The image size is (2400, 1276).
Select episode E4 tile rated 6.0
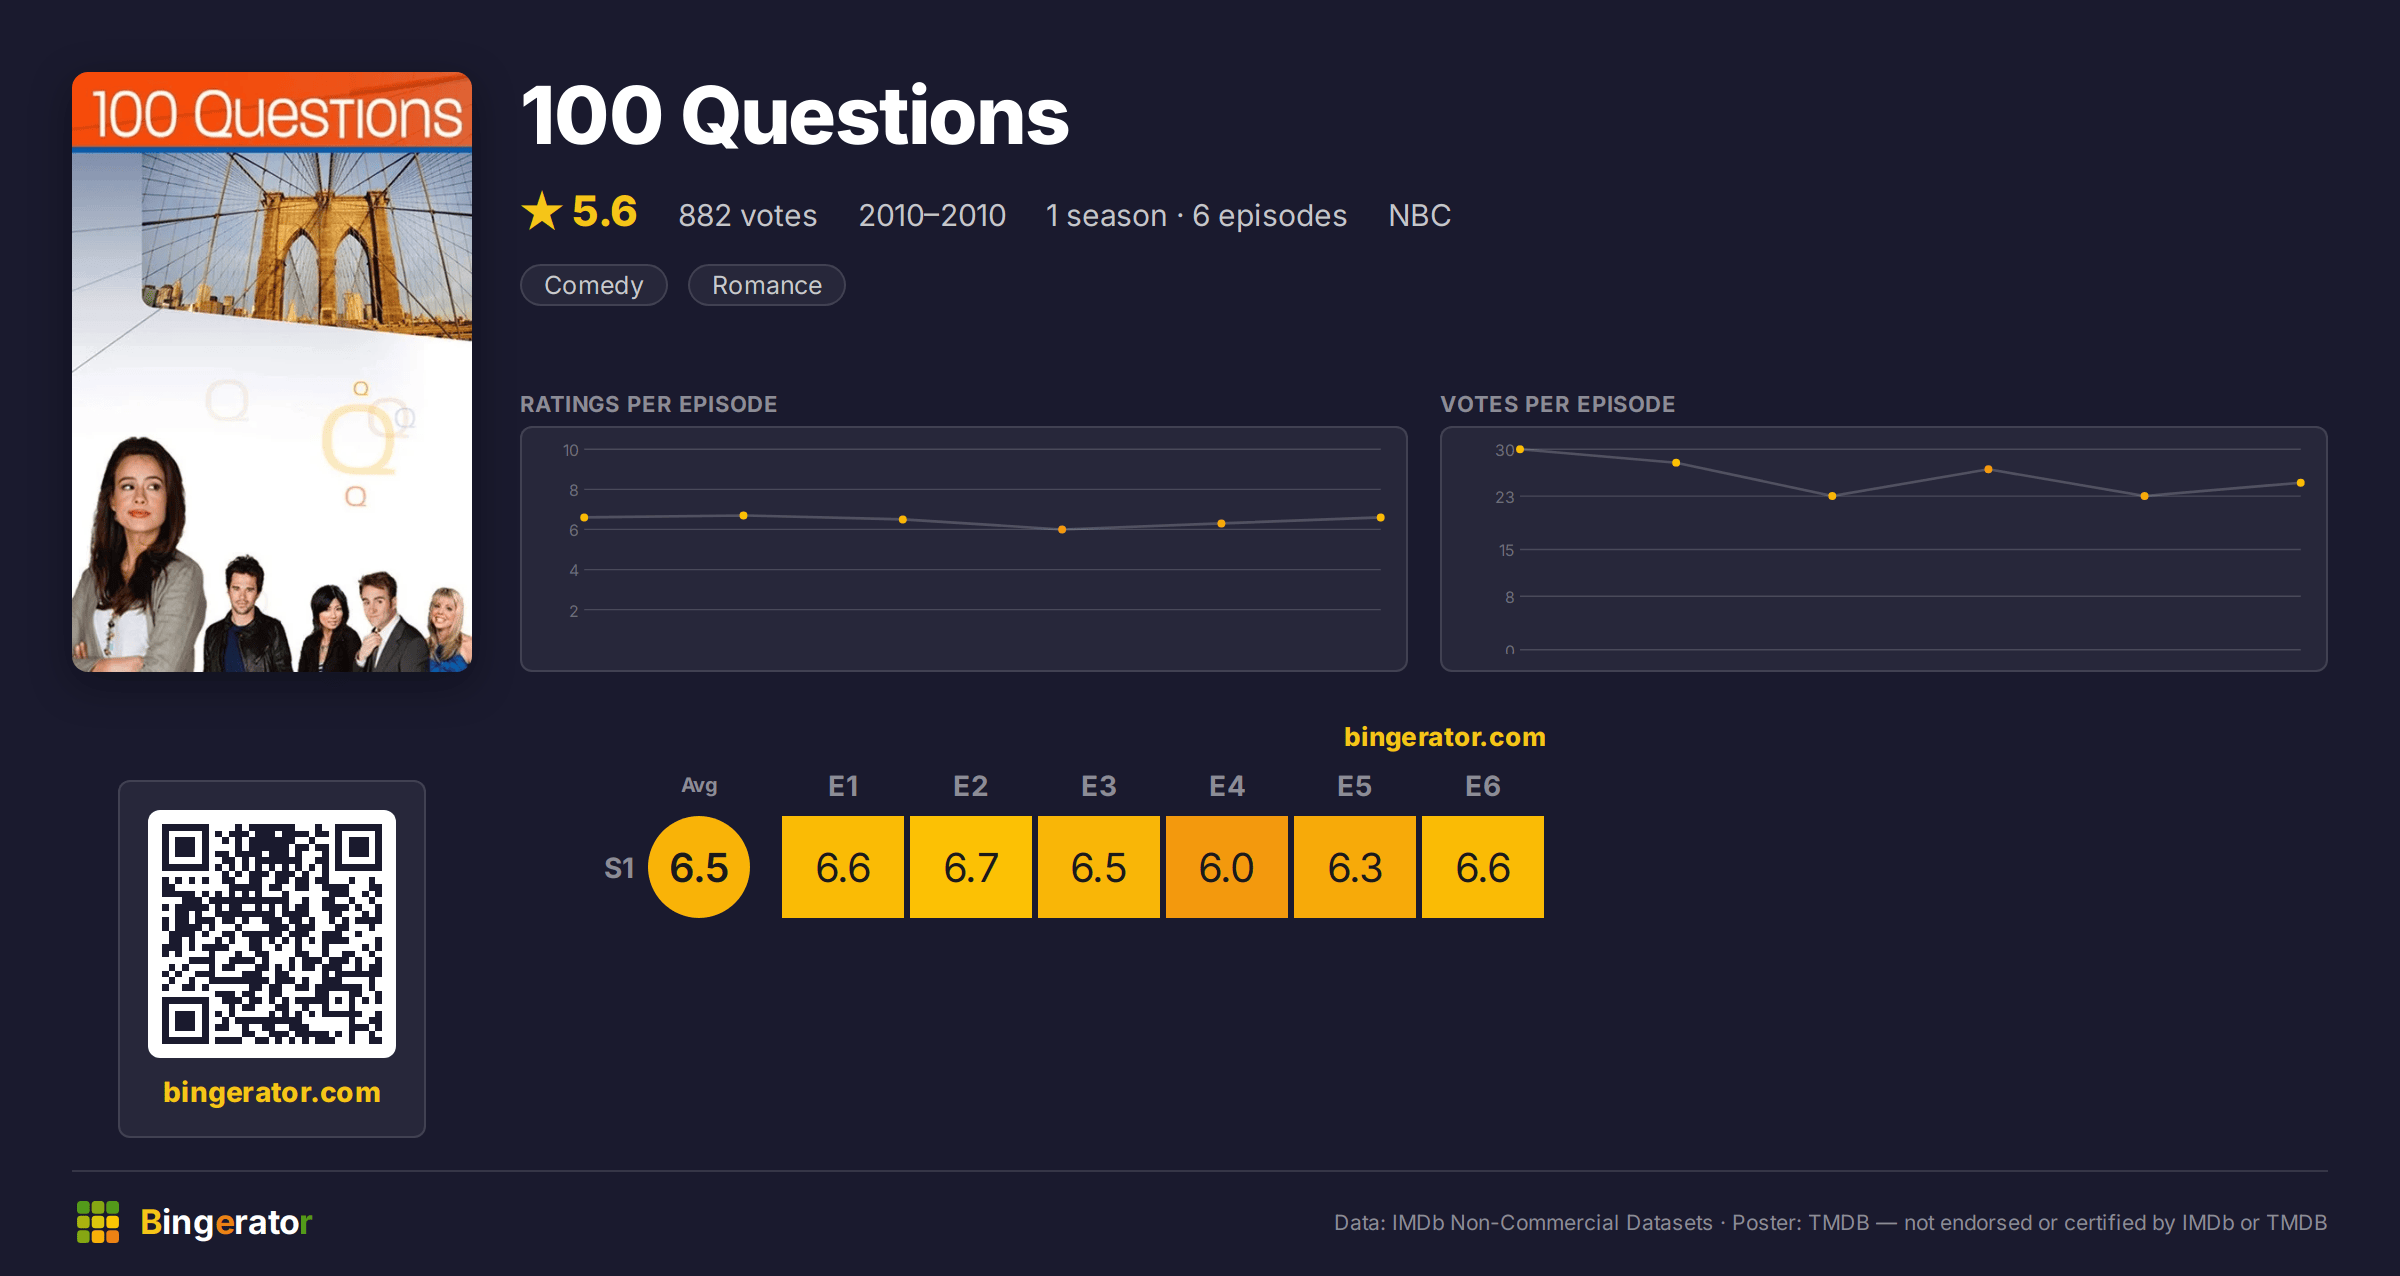point(1227,867)
